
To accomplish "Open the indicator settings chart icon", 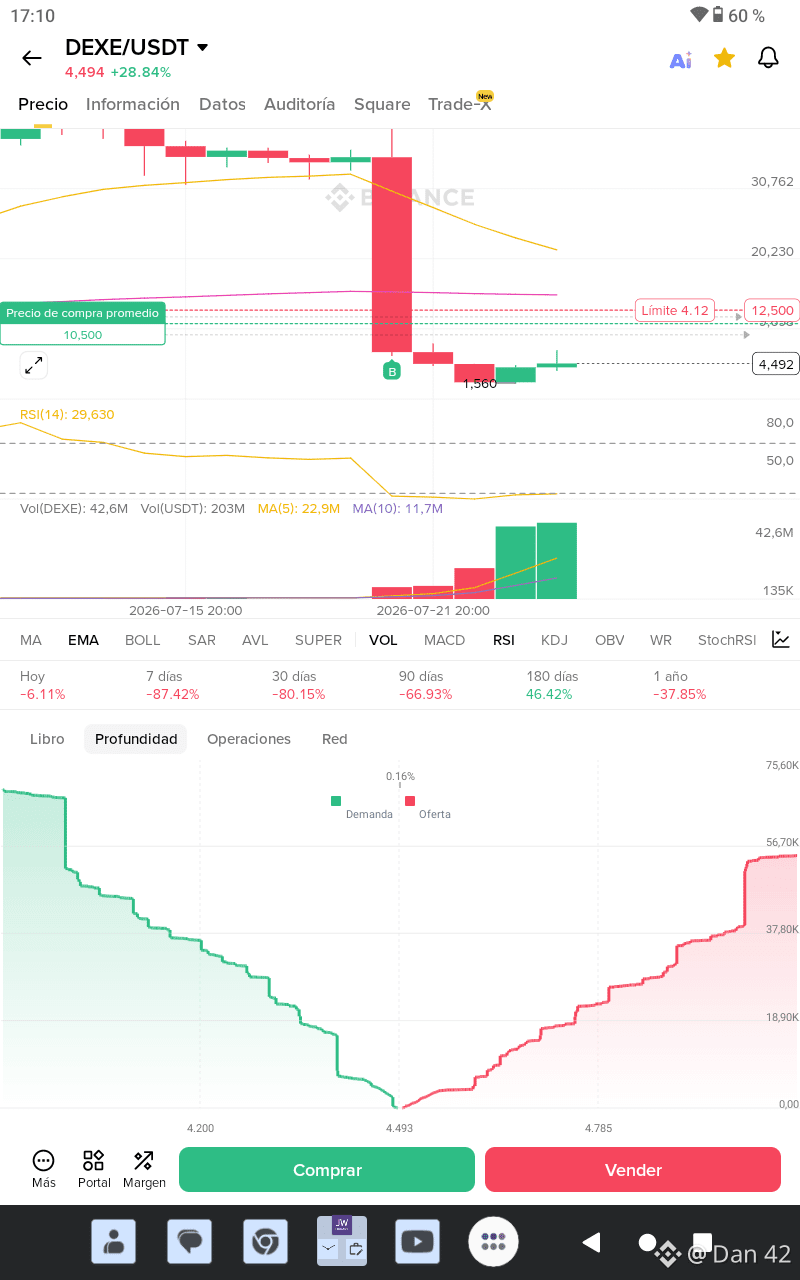I will coord(781,639).
